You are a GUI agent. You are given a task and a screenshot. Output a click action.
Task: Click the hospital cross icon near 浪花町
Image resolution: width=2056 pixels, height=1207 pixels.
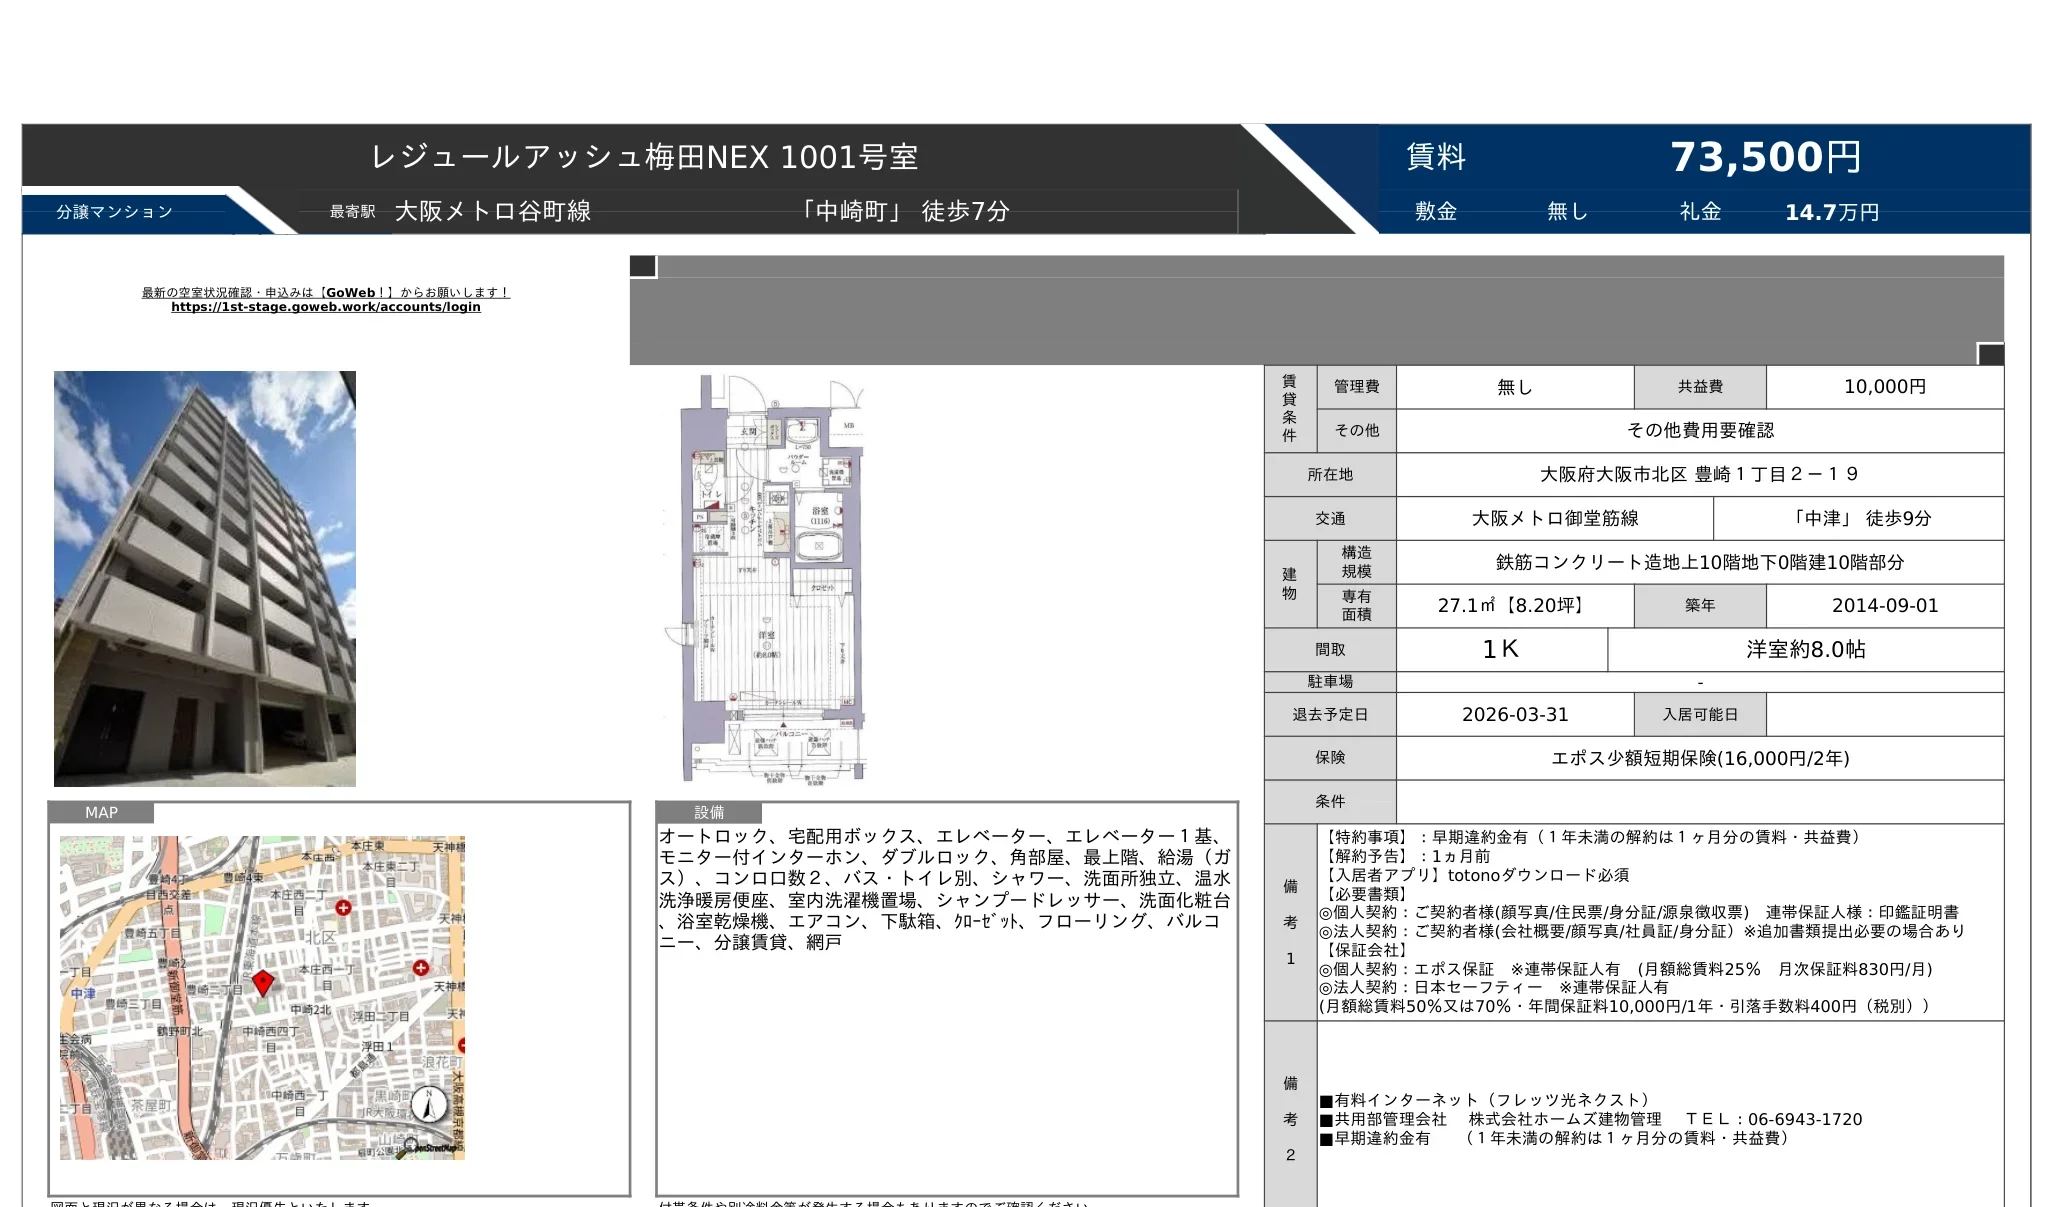(460, 1046)
